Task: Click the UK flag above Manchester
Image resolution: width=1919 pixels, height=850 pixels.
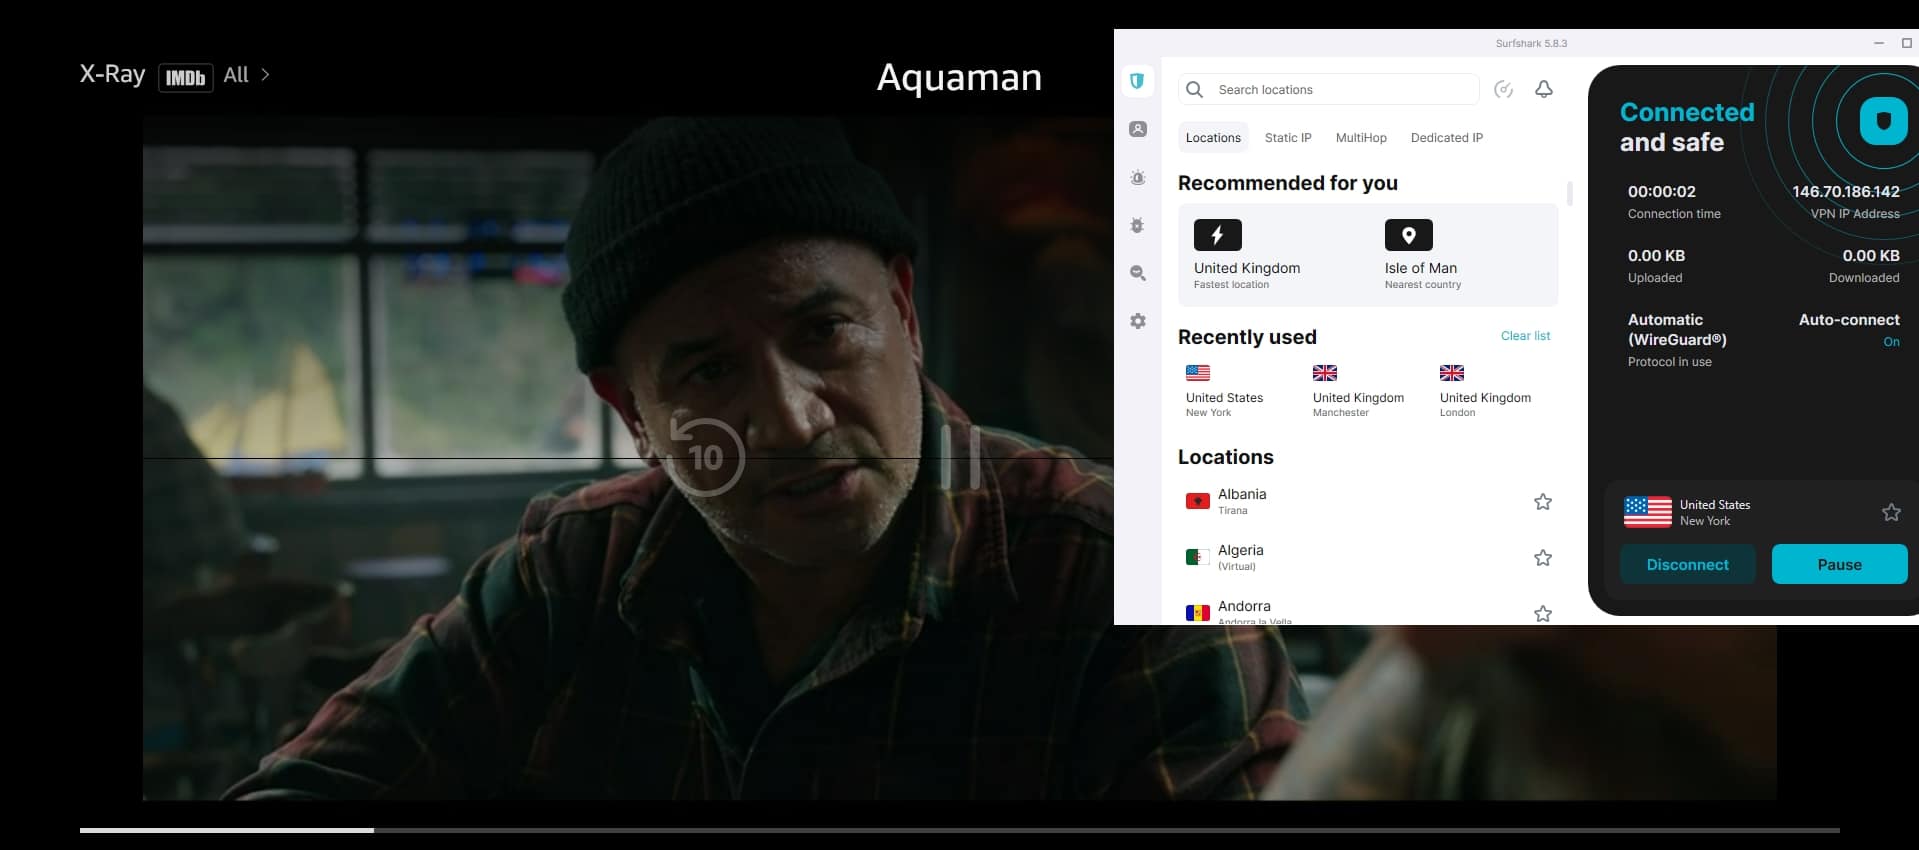Action: click(1325, 373)
